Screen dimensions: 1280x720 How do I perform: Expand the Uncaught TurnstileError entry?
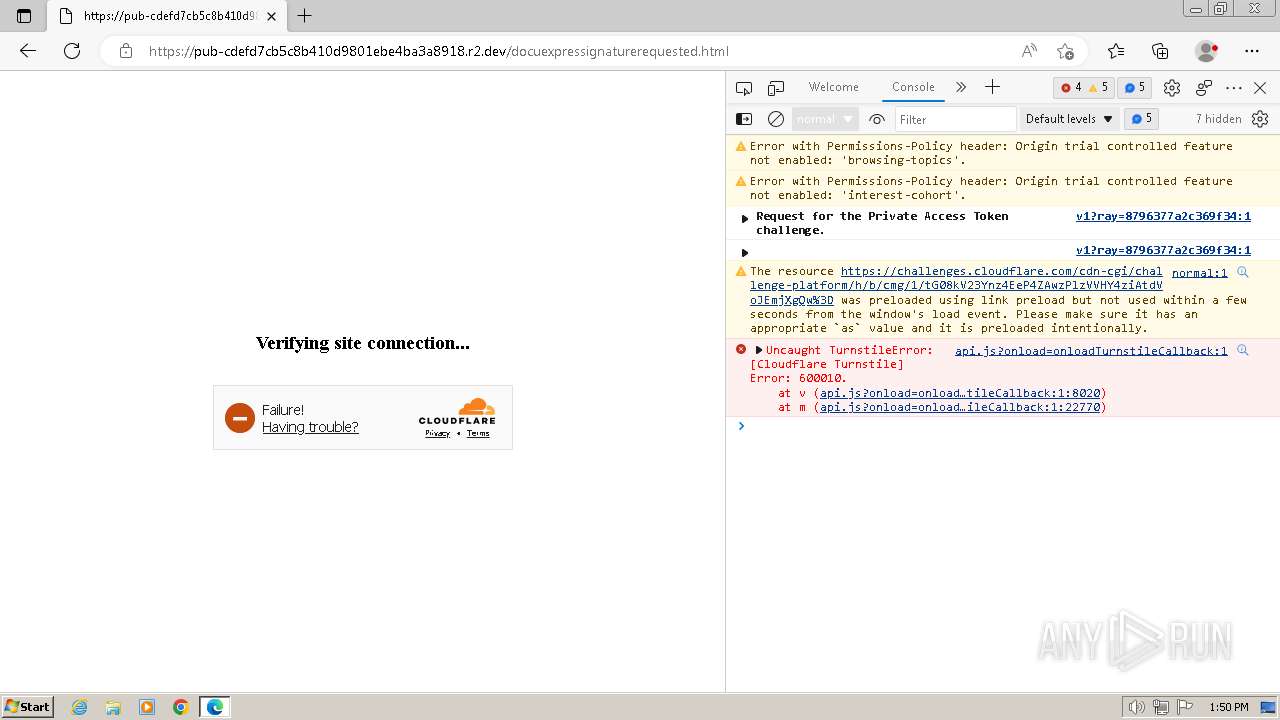tap(759, 350)
